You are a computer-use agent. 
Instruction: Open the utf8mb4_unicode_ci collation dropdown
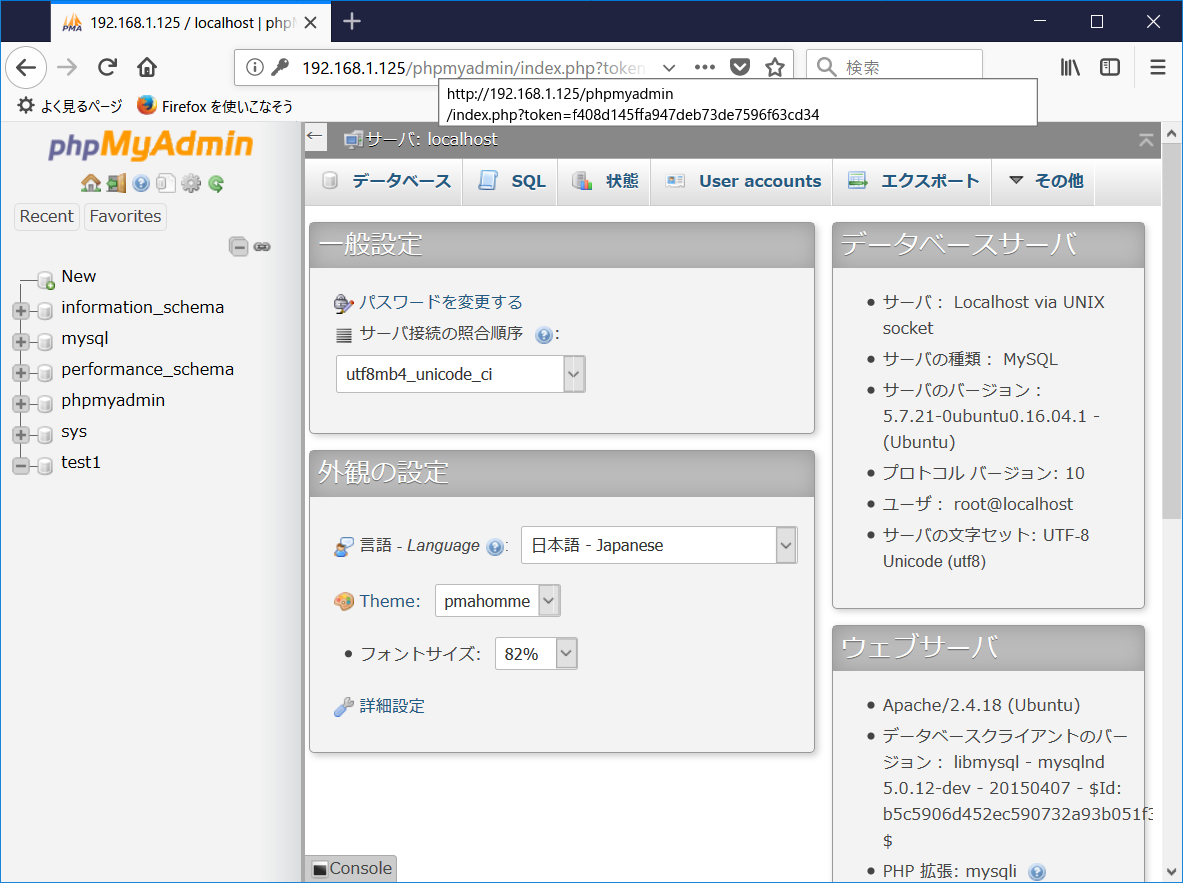(460, 374)
